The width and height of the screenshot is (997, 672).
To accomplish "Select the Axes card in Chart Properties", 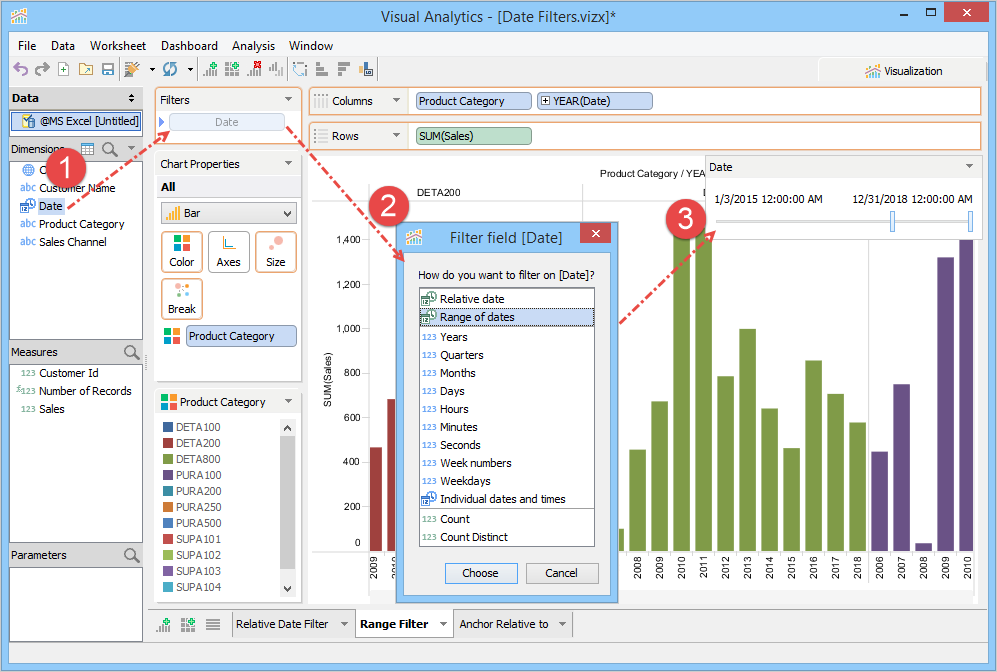I will tap(228, 252).
